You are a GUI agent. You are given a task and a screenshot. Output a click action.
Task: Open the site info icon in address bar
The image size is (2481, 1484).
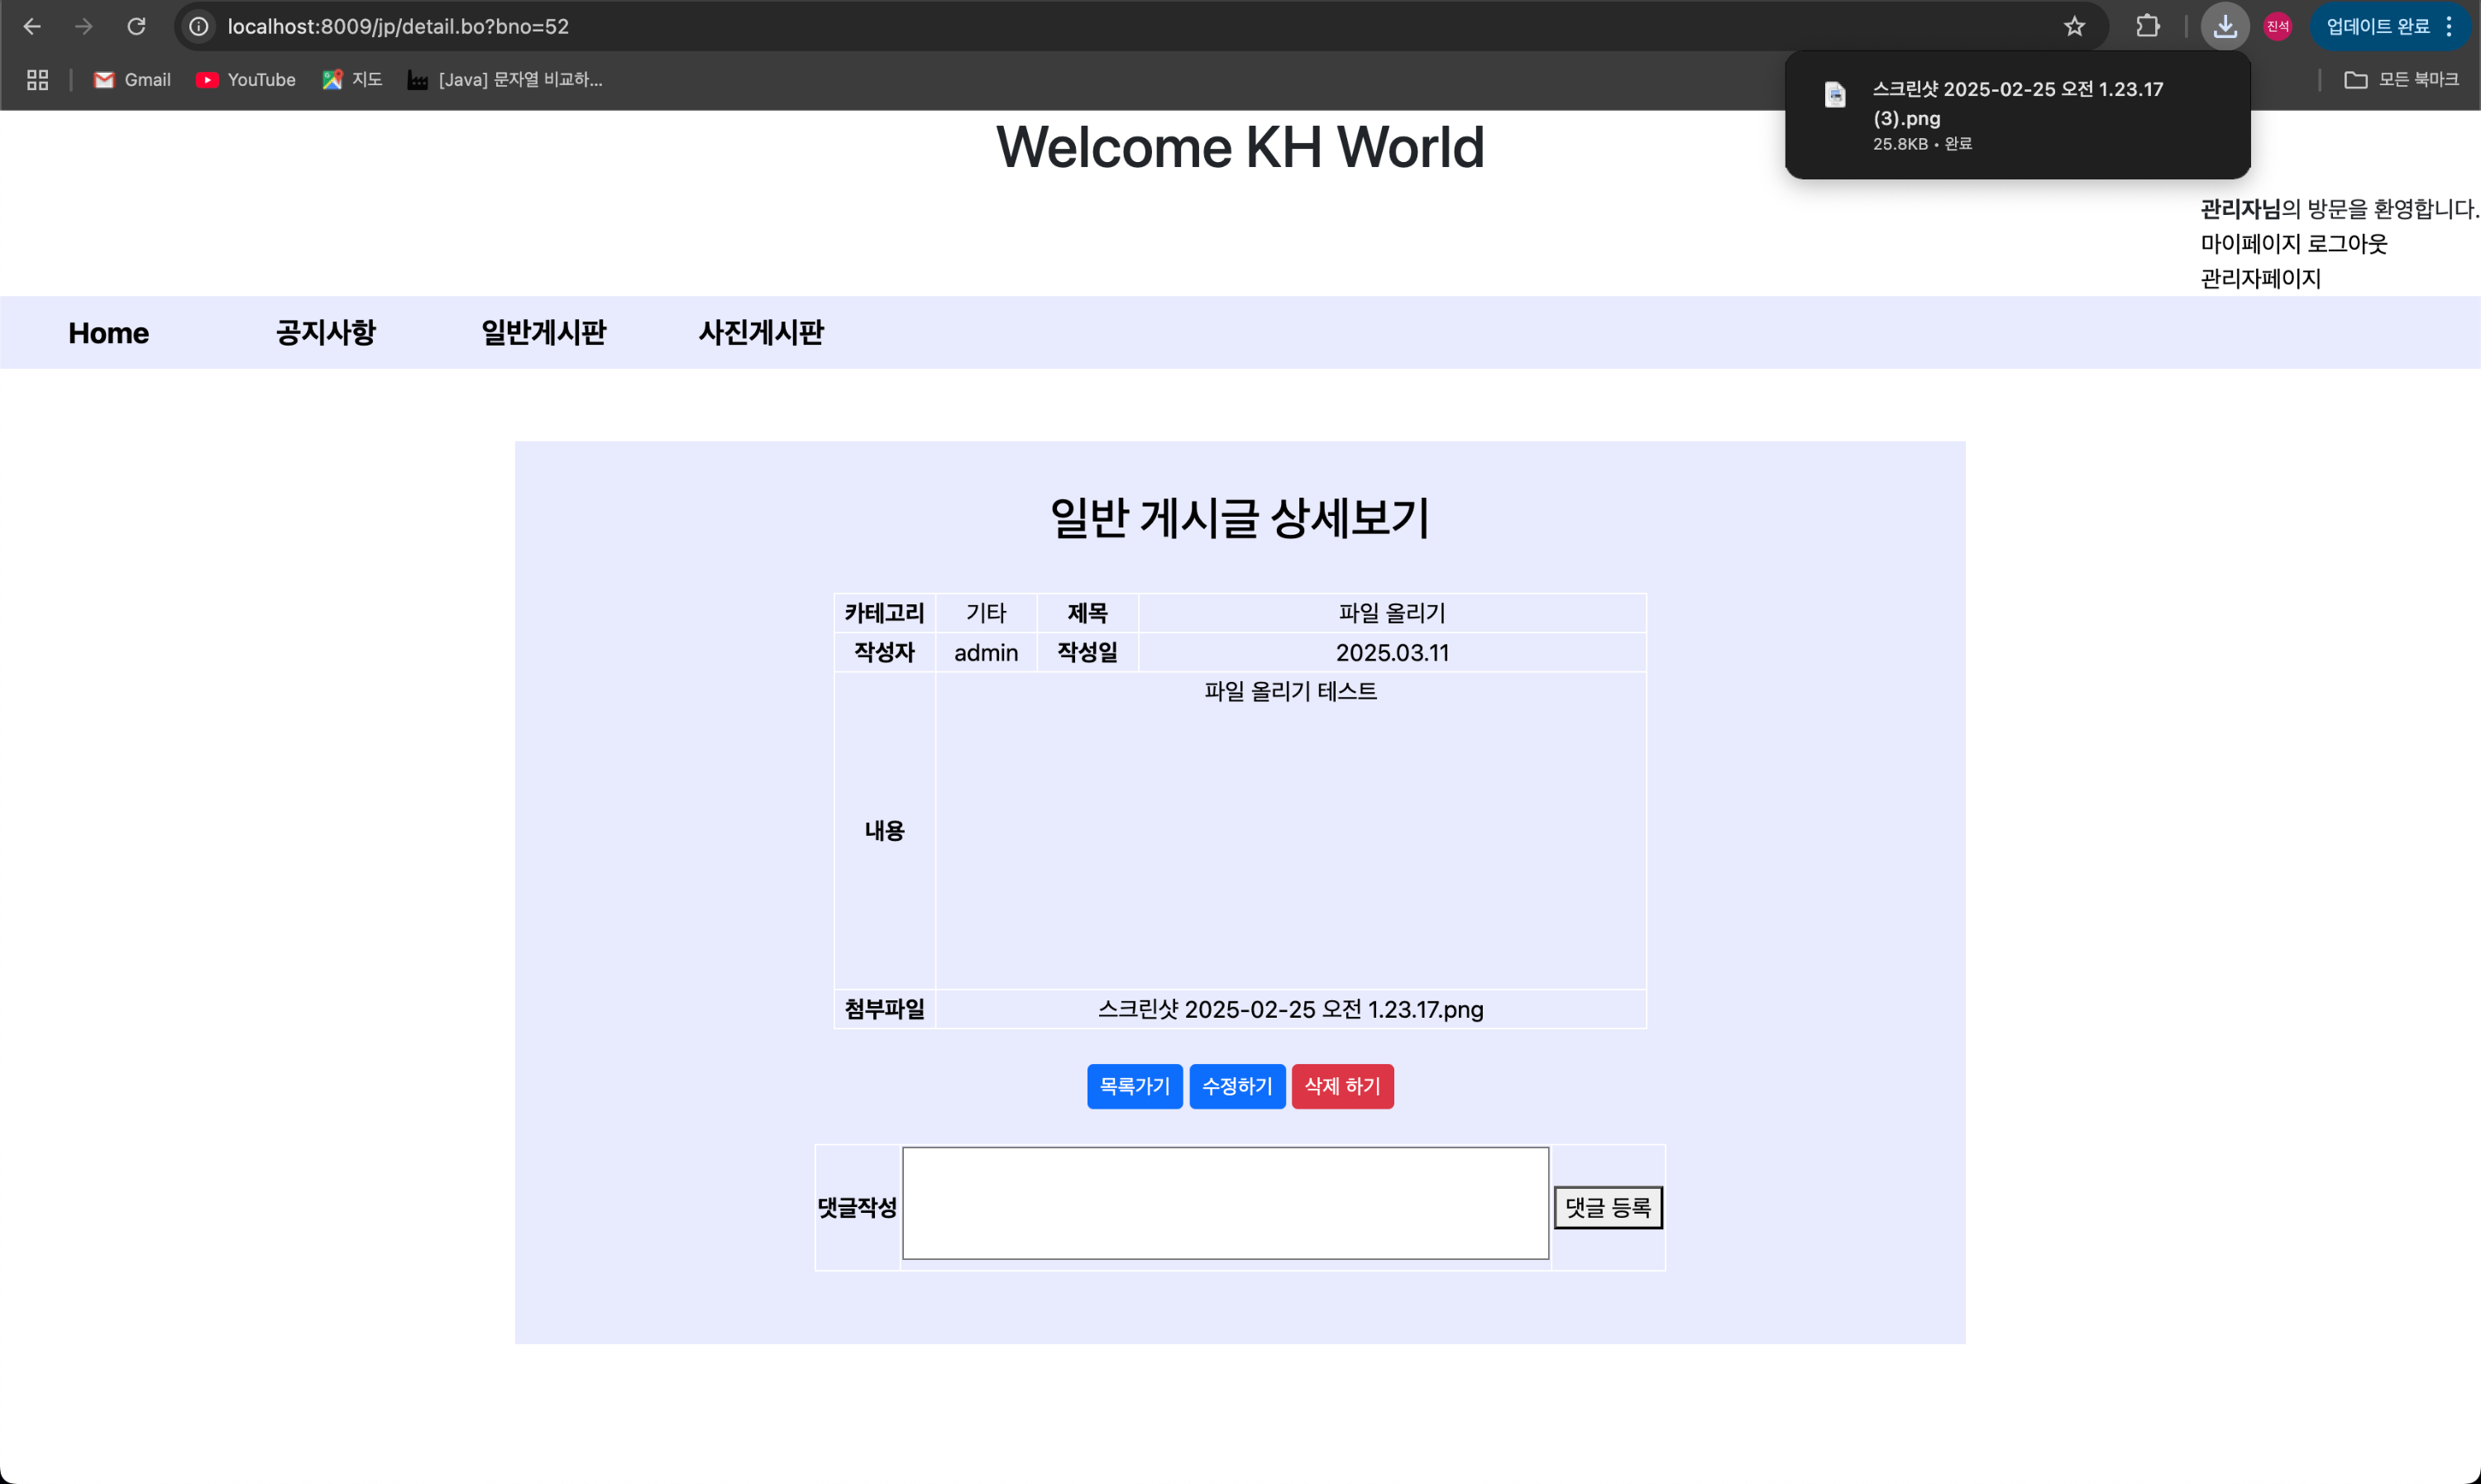tap(199, 27)
